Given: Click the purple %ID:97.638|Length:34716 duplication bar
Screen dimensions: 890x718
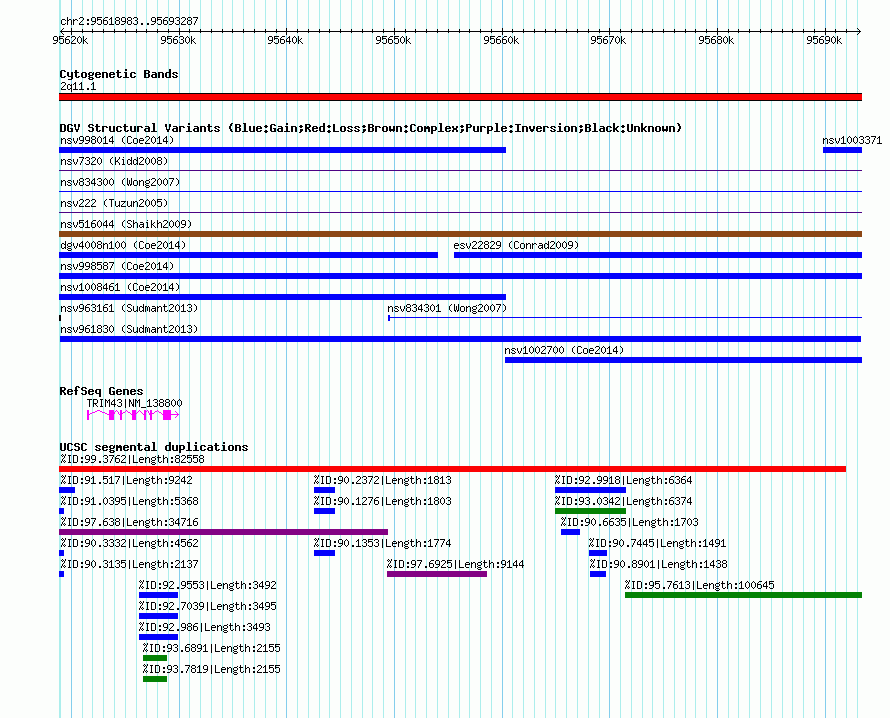Looking at the screenshot, I should [x=224, y=532].
